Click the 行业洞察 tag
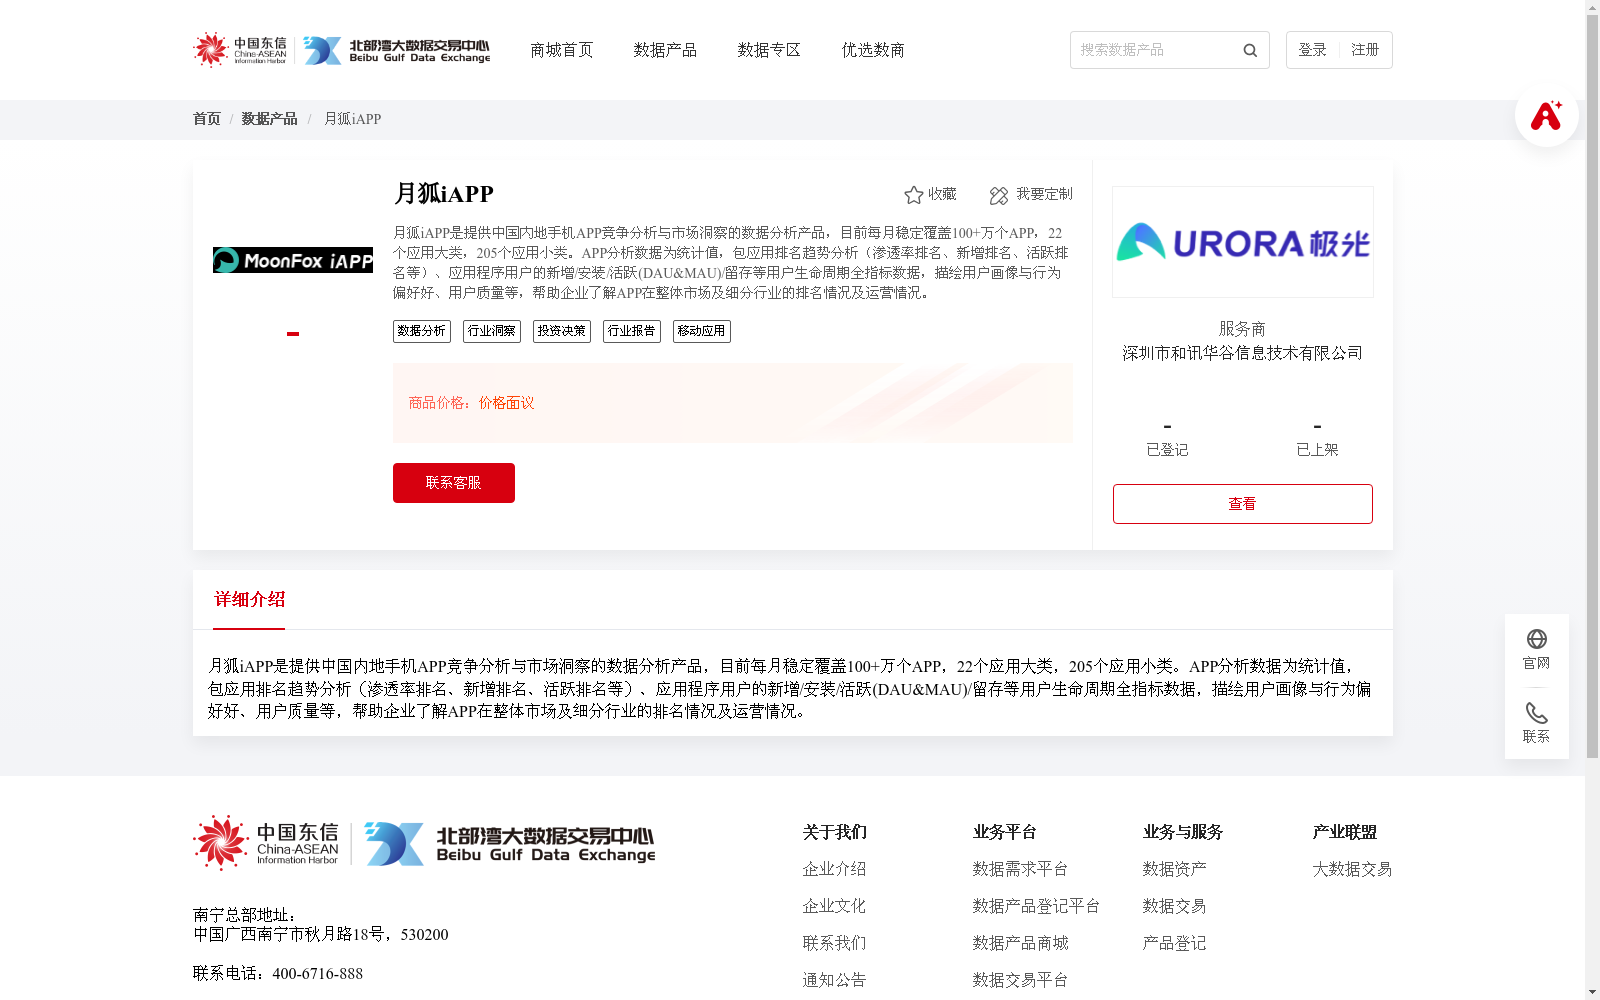Image resolution: width=1600 pixels, height=1000 pixels. (492, 331)
